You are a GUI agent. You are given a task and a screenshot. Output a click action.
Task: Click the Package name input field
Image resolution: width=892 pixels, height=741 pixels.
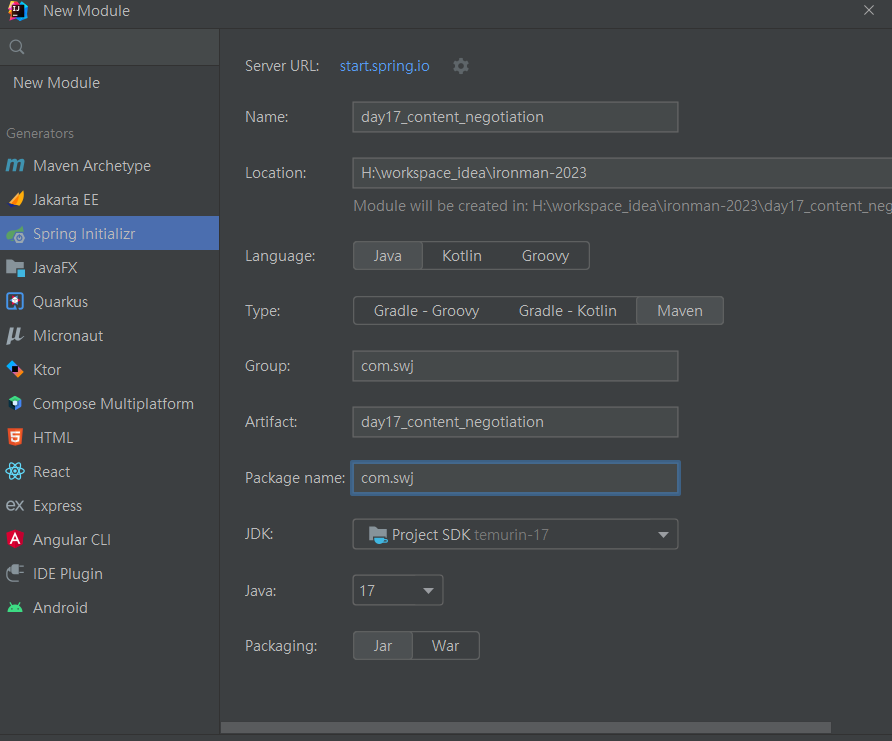[515, 478]
